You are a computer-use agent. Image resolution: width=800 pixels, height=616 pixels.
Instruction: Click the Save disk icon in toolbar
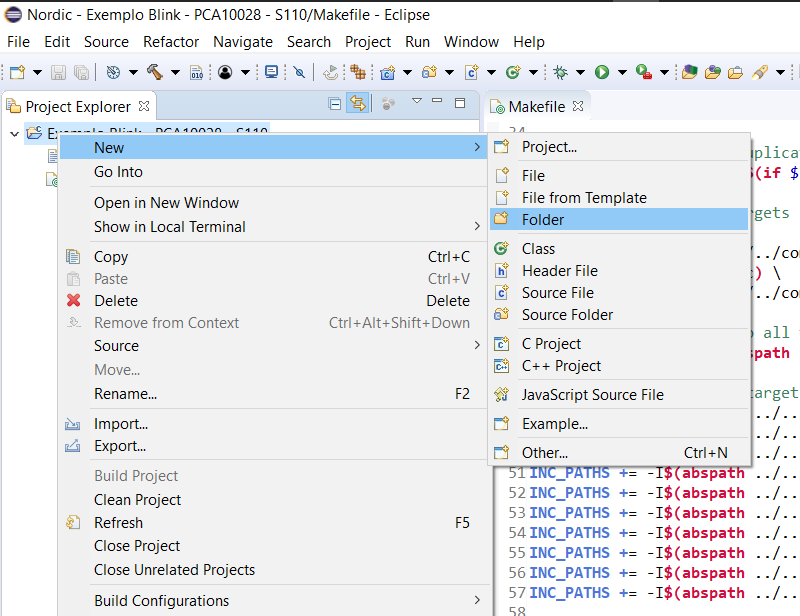pos(58,72)
